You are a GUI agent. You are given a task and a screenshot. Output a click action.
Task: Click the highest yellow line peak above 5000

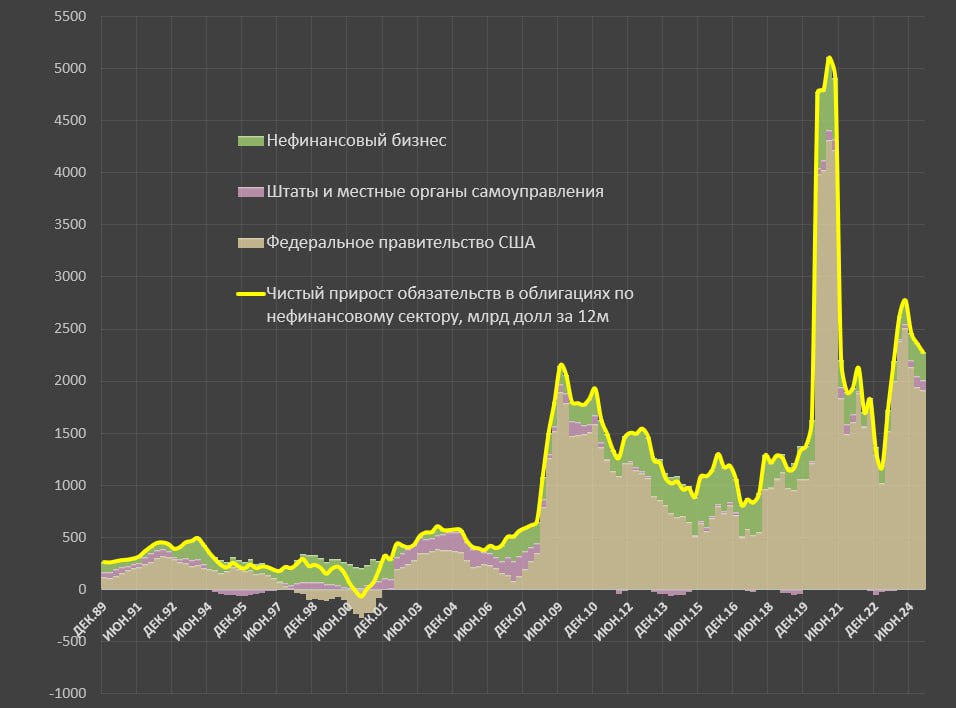tap(829, 58)
